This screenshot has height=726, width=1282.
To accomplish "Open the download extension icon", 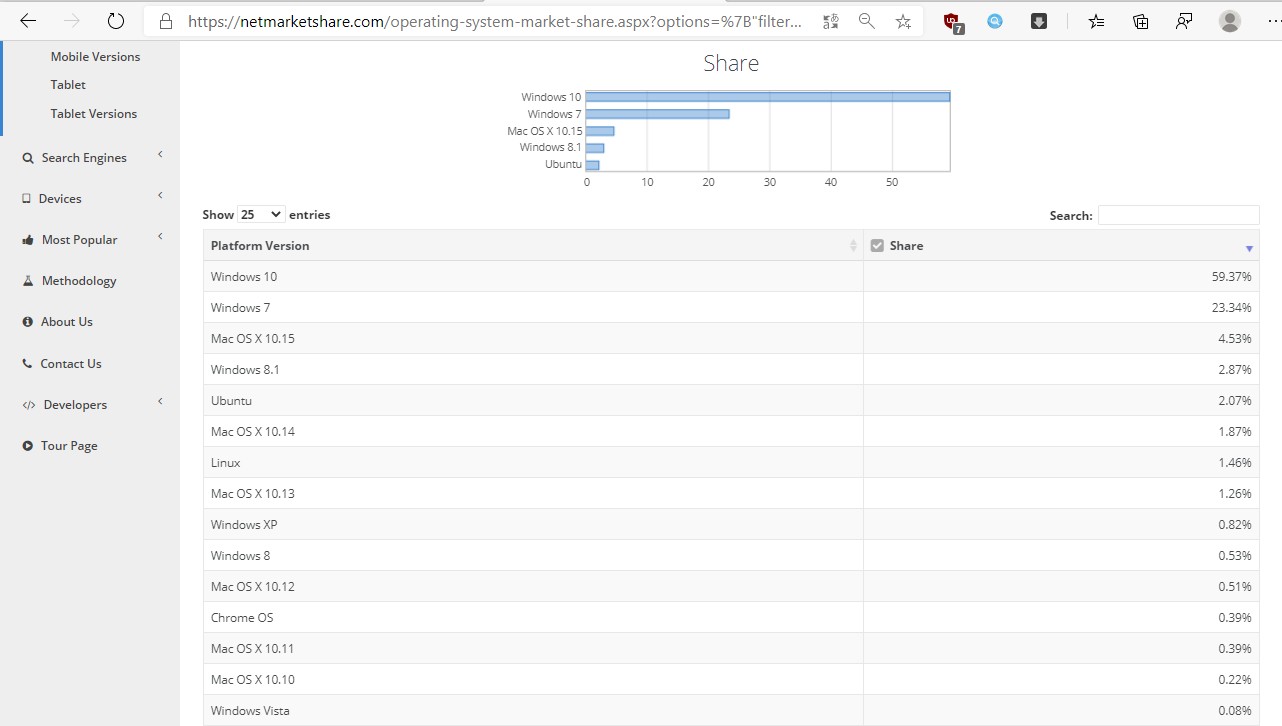I will click(1039, 21).
